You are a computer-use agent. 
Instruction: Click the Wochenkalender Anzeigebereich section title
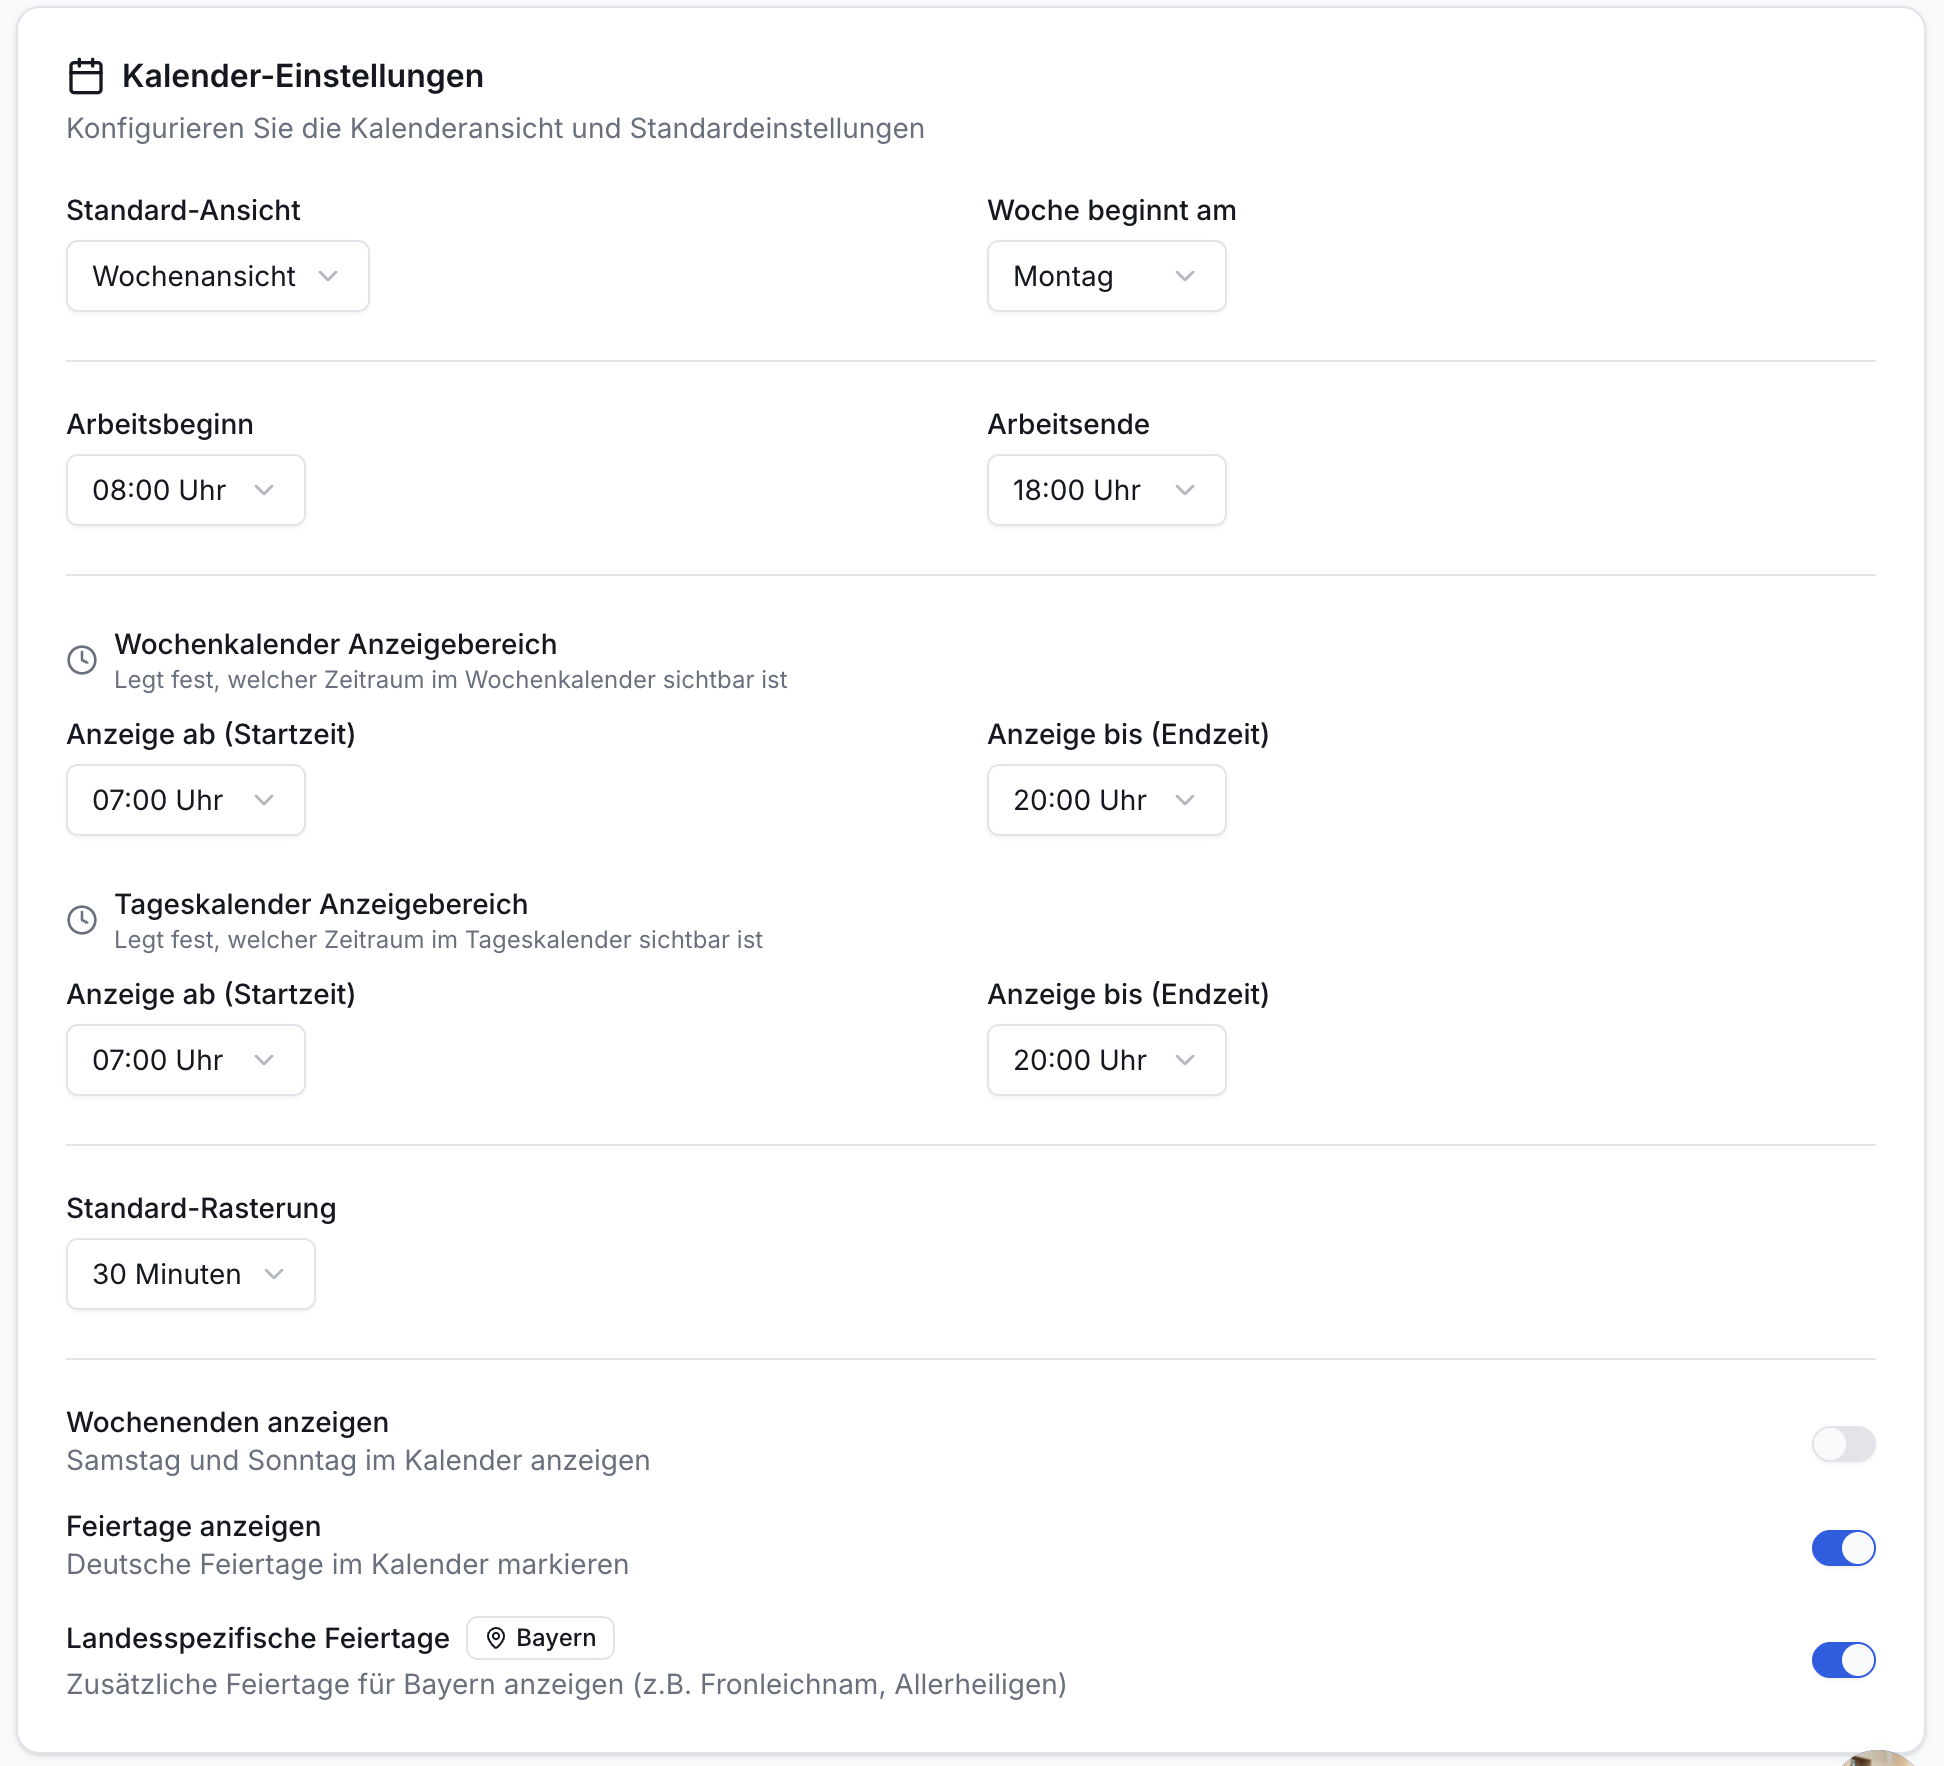point(336,644)
